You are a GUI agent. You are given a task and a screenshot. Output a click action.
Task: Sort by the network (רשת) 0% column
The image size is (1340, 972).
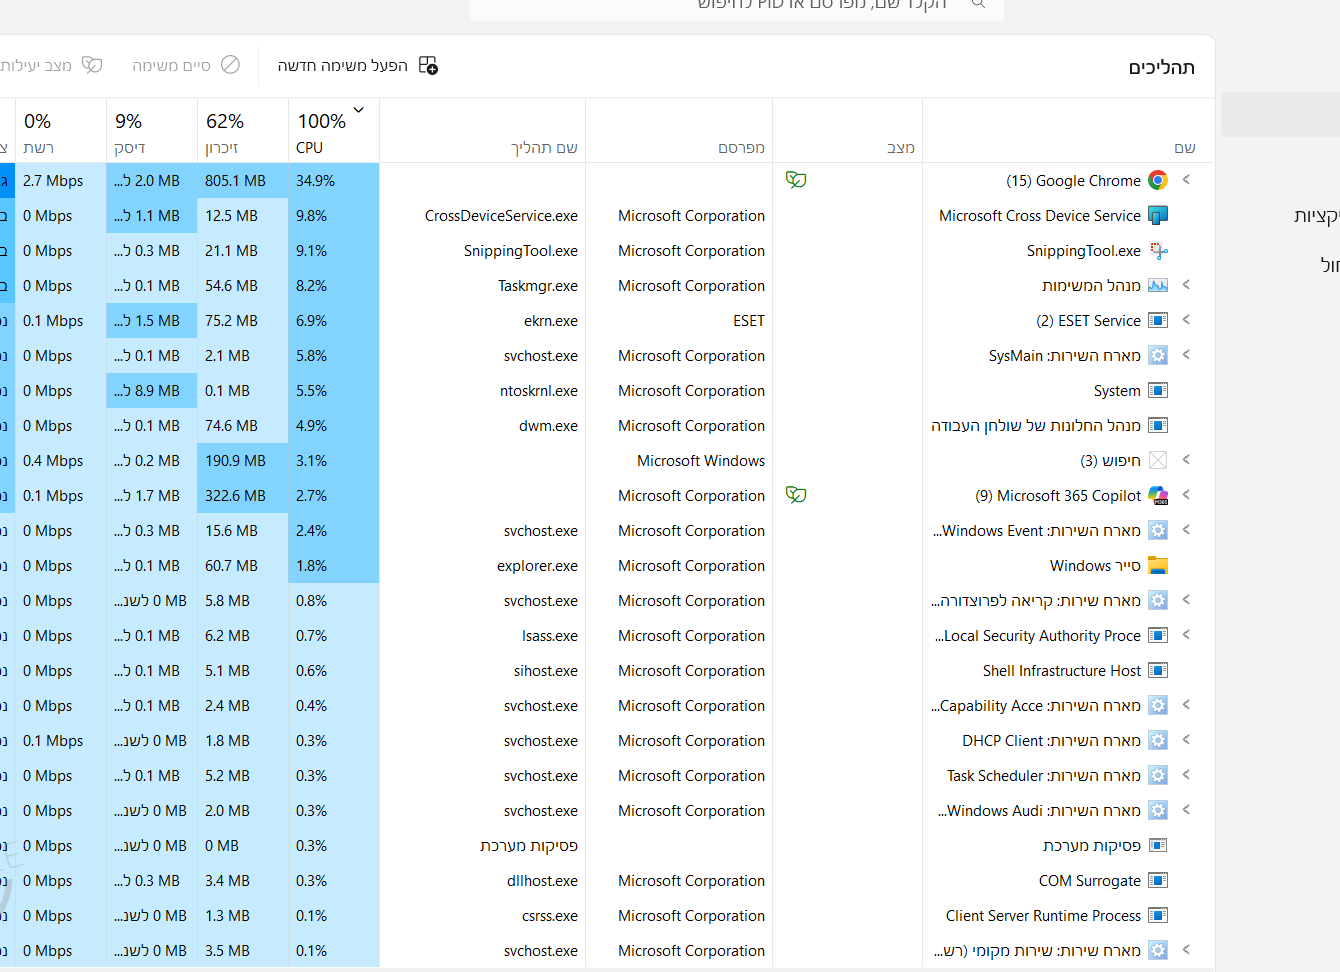[x=61, y=131]
